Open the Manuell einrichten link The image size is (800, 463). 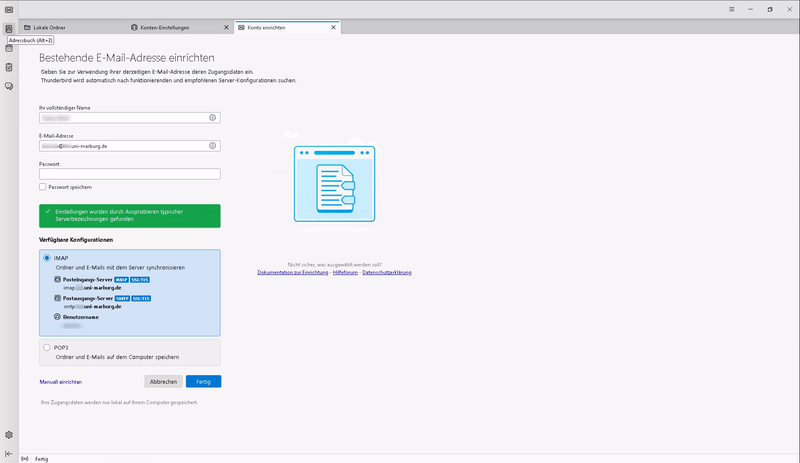click(x=60, y=382)
